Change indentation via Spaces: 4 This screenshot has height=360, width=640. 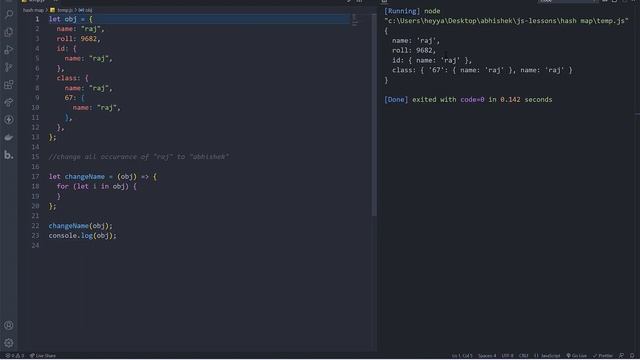[x=487, y=356]
